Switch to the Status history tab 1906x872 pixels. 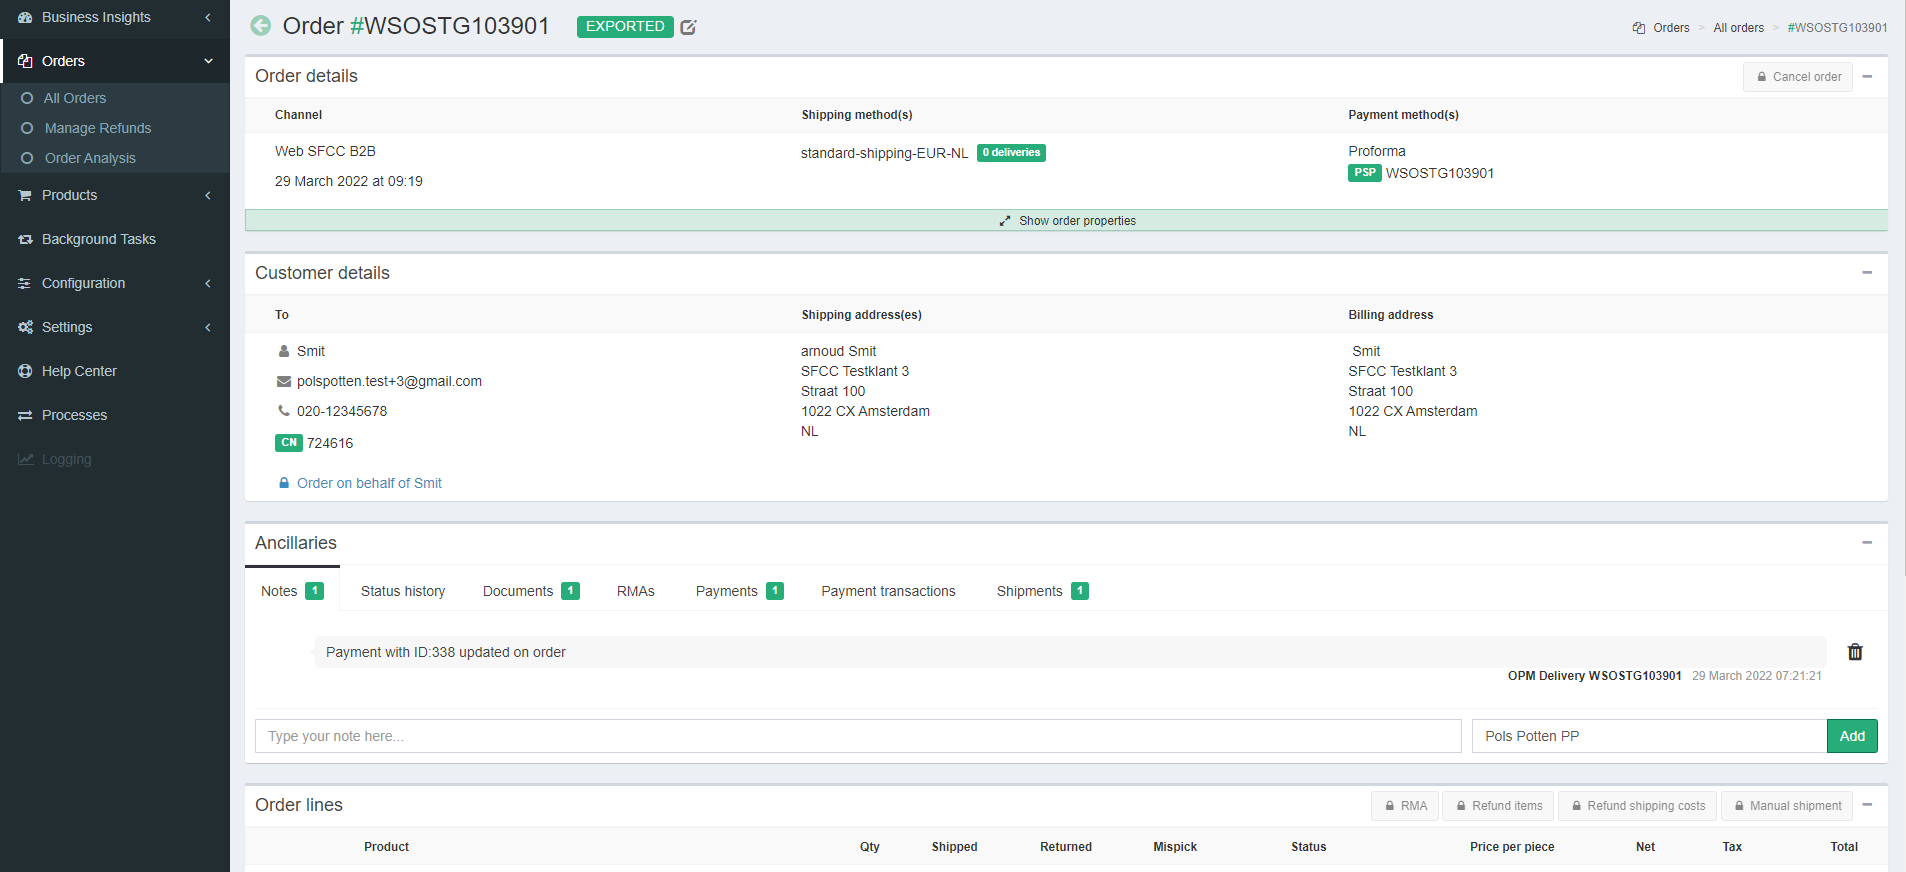pyautogui.click(x=403, y=591)
